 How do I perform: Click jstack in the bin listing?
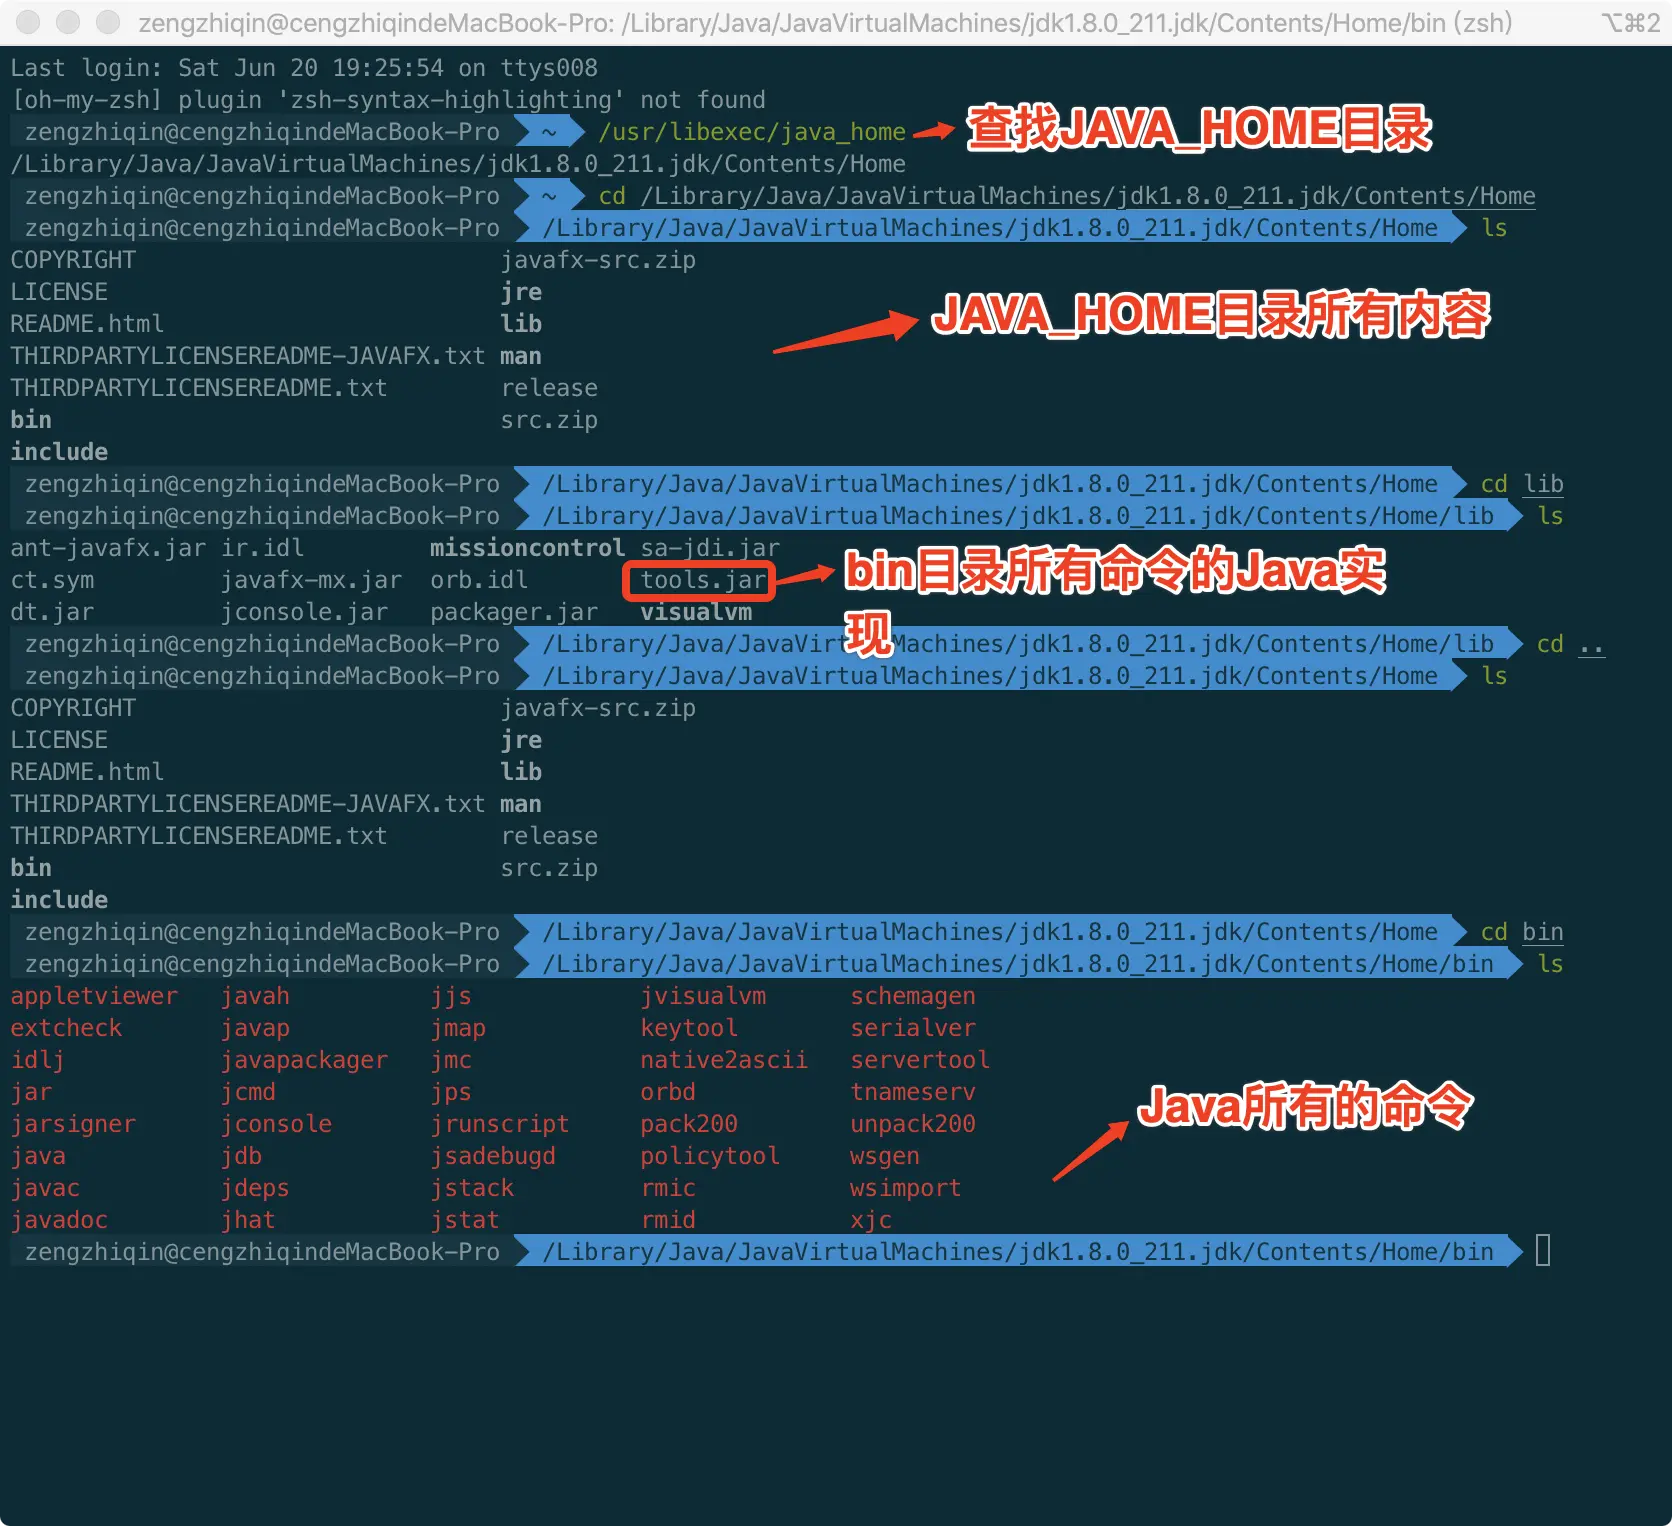click(472, 1188)
